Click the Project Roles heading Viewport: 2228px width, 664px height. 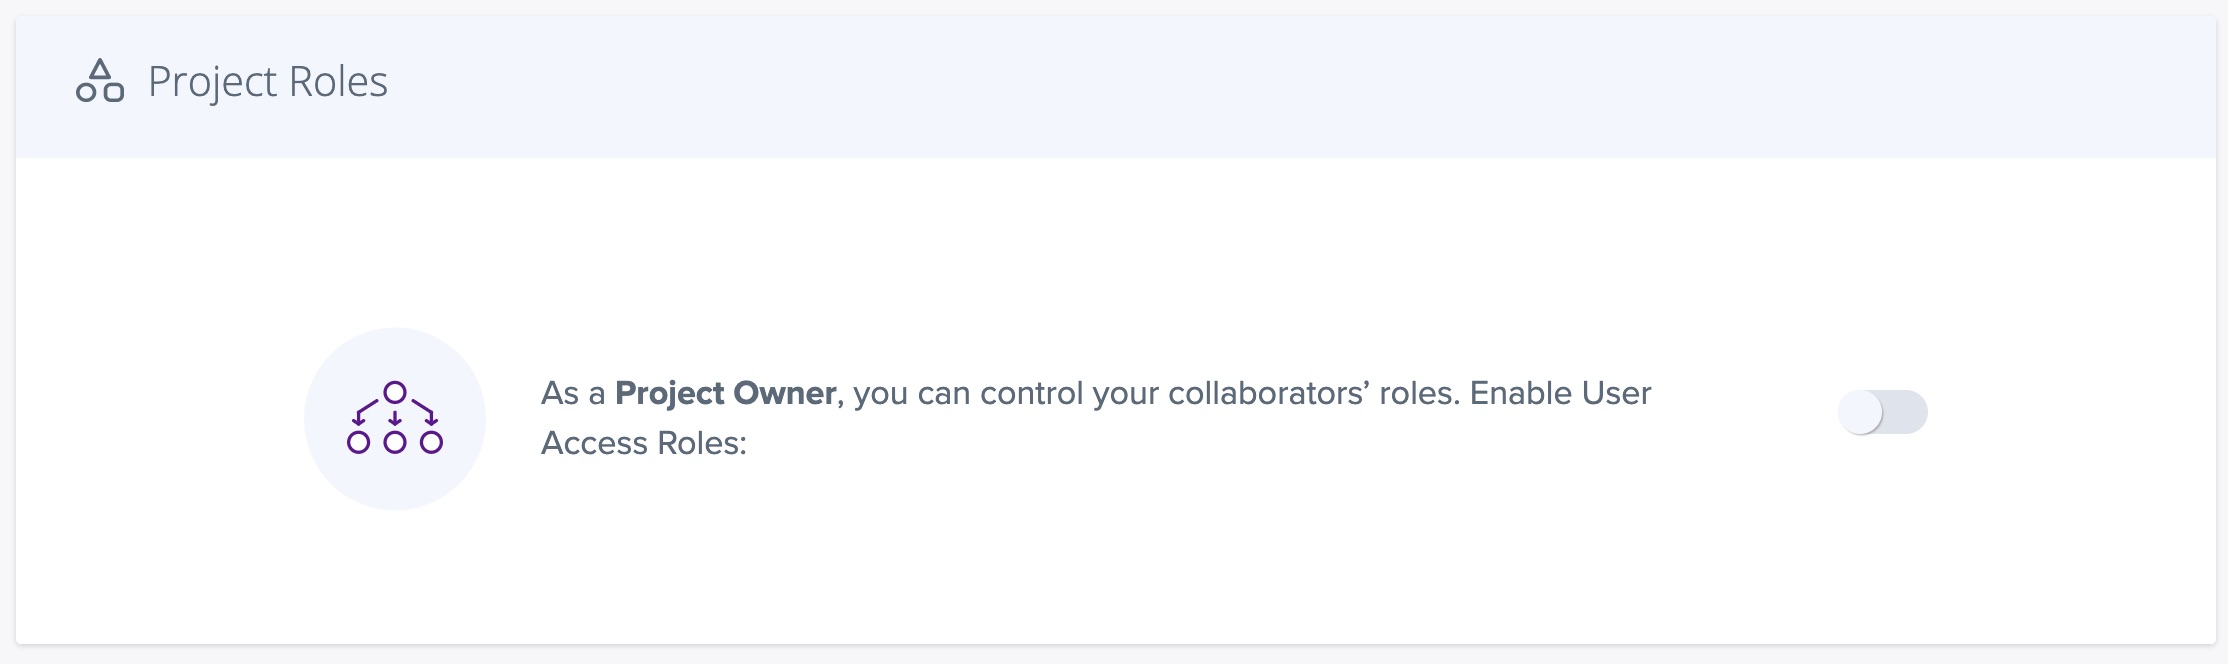pos(268,82)
